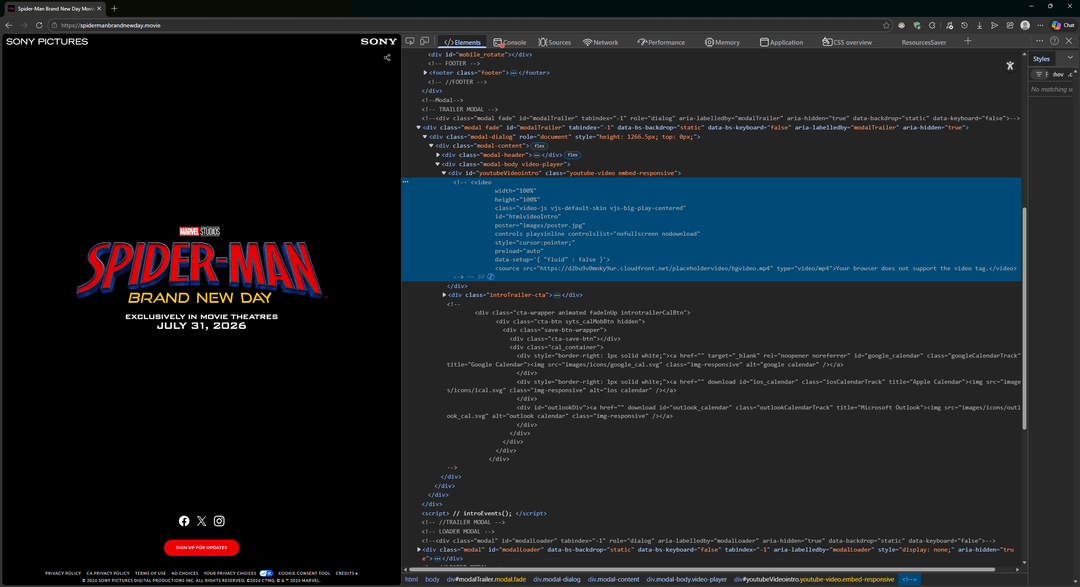Screen dimensions: 1080x587
Task: Open the Memory tab
Action: (x=722, y=42)
